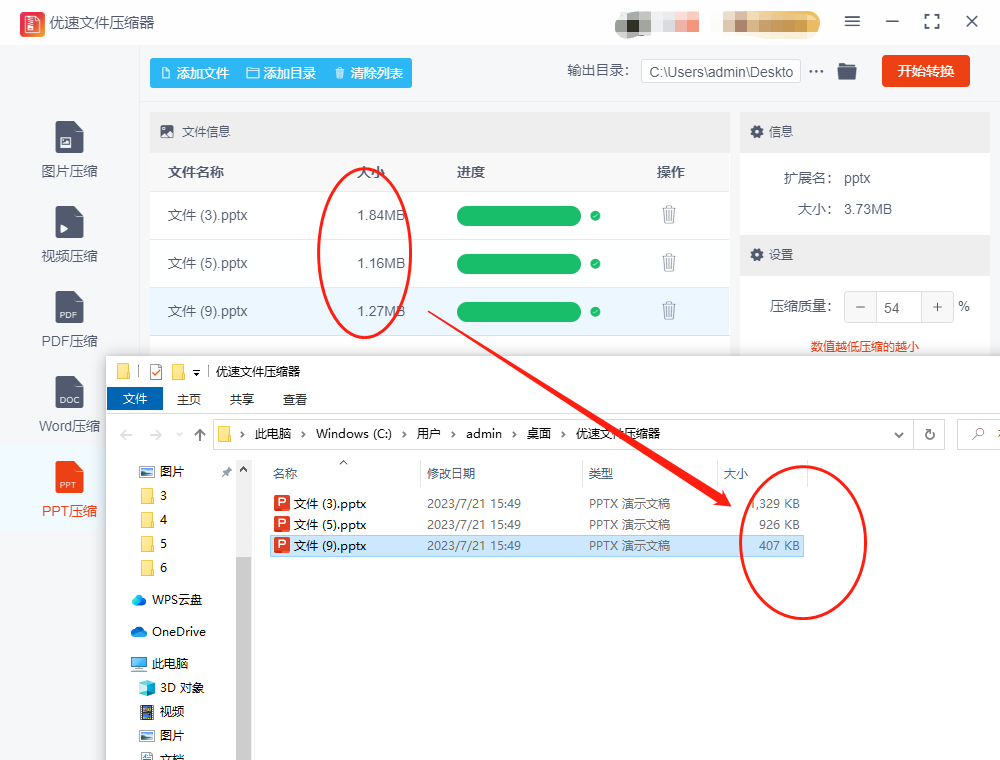The image size is (1000, 760).
Task: Open folder 3 in navigation pane
Action: click(x=154, y=495)
